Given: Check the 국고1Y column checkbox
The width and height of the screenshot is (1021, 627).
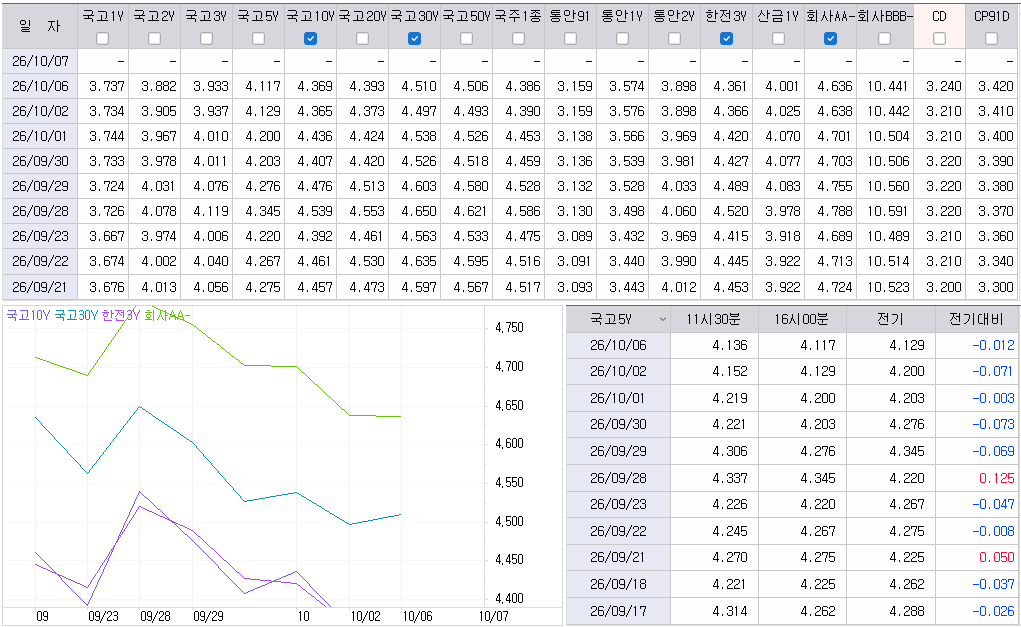Looking at the screenshot, I should [x=102, y=39].
